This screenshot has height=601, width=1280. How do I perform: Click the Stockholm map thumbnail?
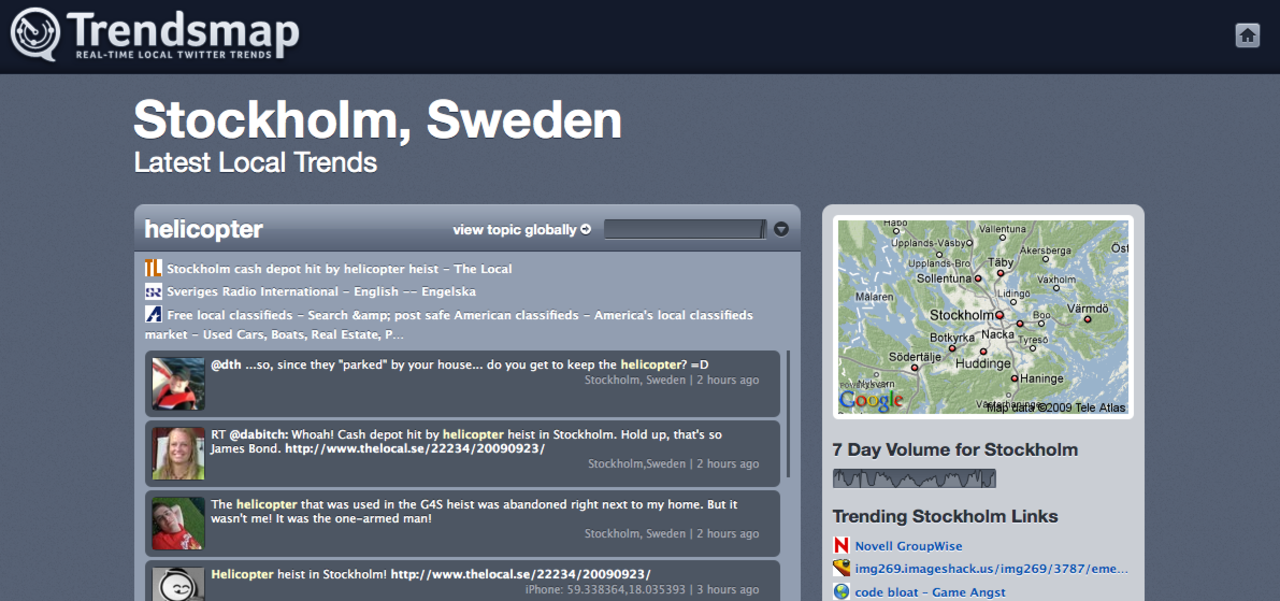point(983,317)
